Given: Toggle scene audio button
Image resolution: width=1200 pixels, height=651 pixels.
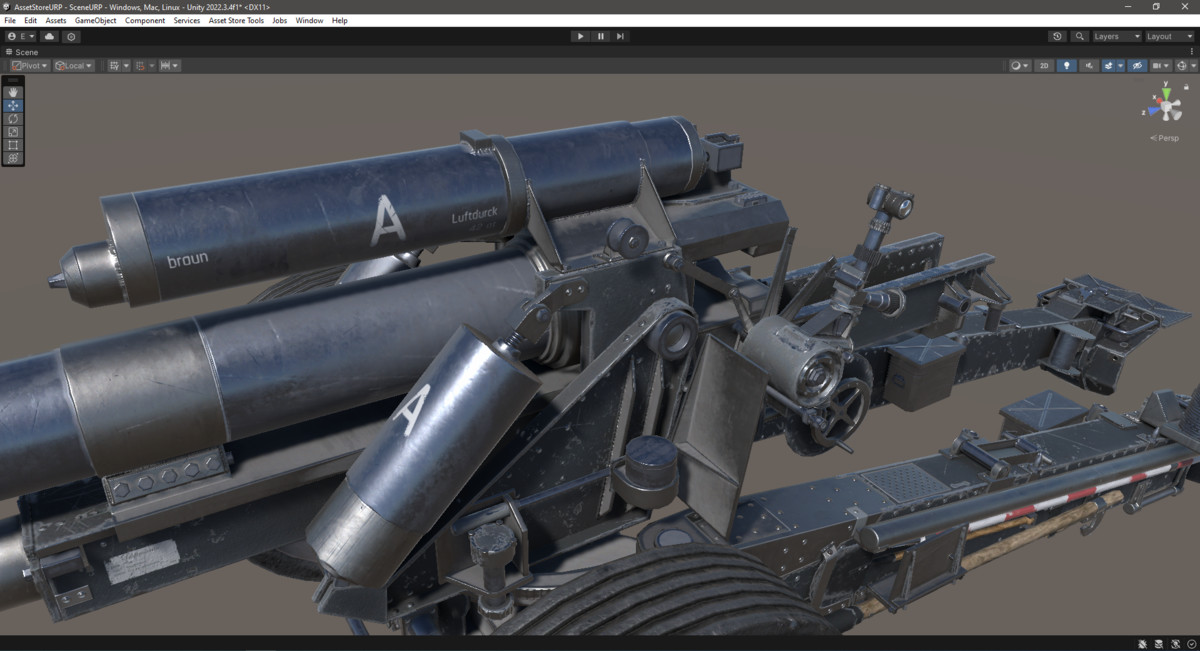Looking at the screenshot, I should coord(1089,66).
